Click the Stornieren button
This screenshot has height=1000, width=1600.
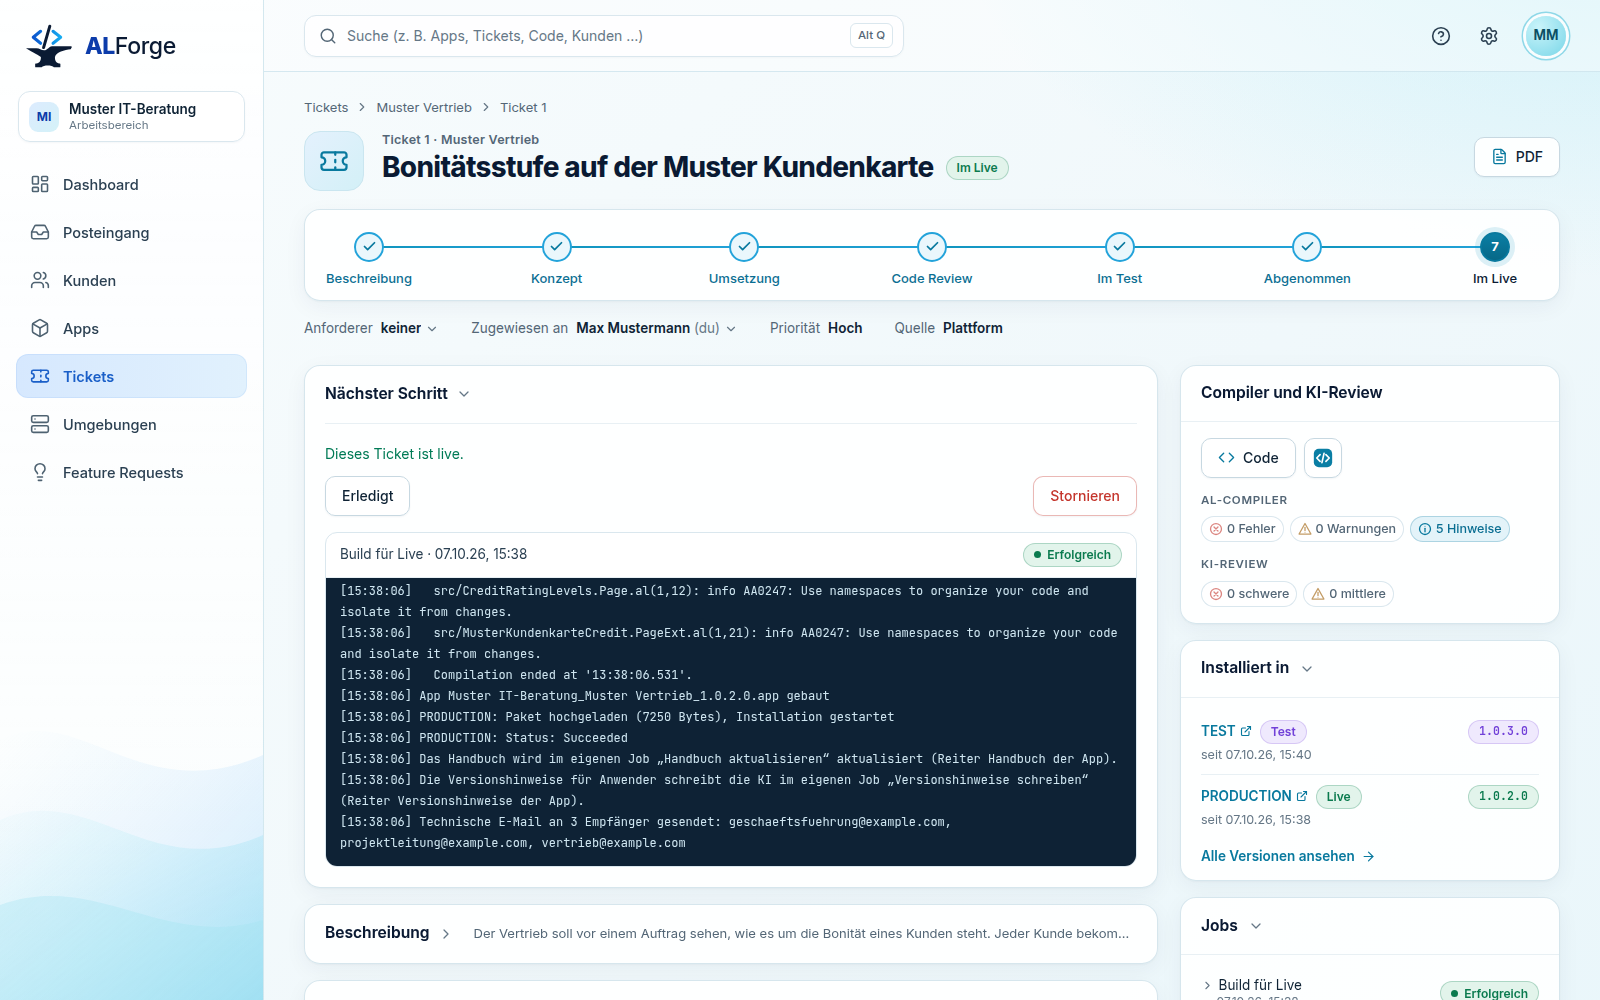coord(1085,496)
